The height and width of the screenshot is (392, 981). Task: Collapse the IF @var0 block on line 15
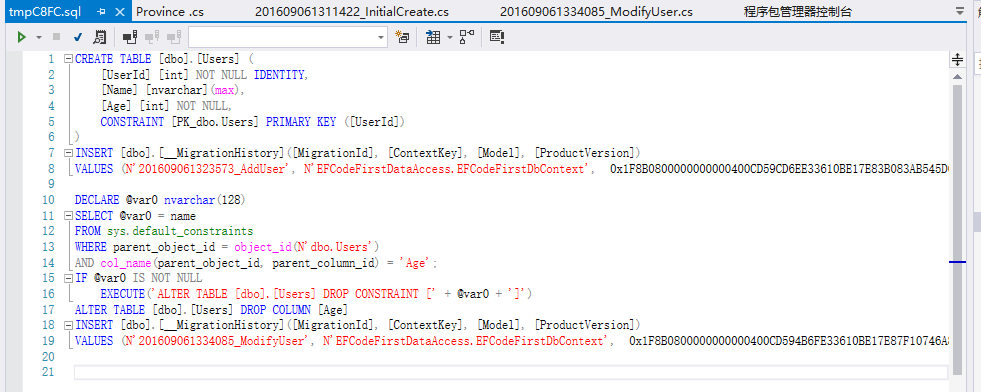pyautogui.click(x=68, y=278)
